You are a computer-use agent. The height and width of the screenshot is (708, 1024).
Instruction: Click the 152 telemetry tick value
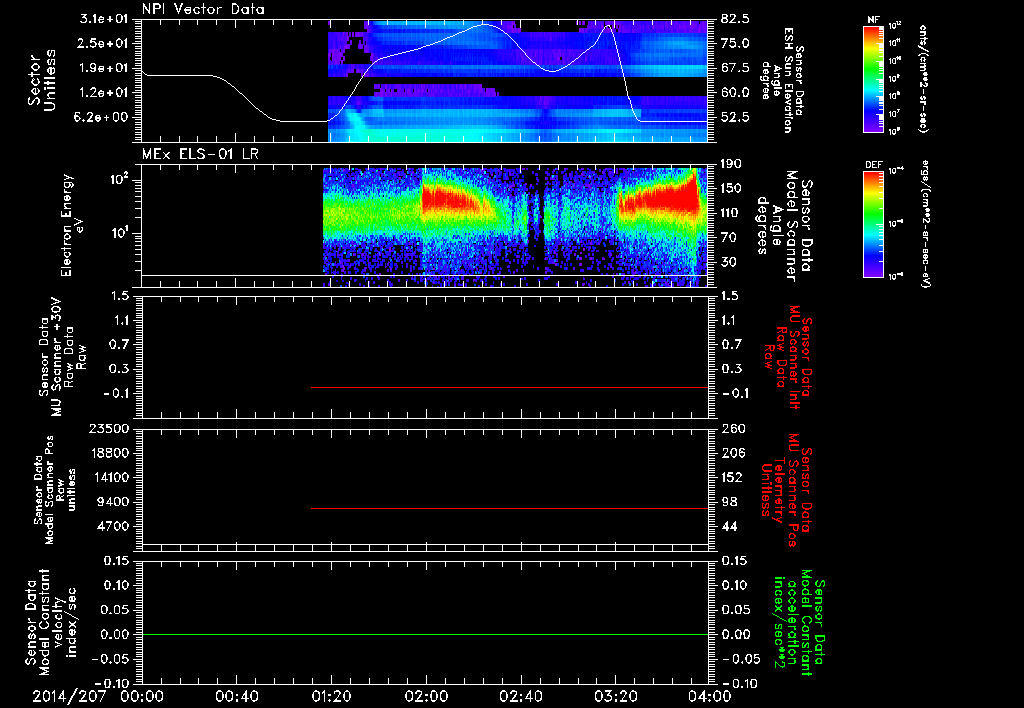[x=733, y=477]
